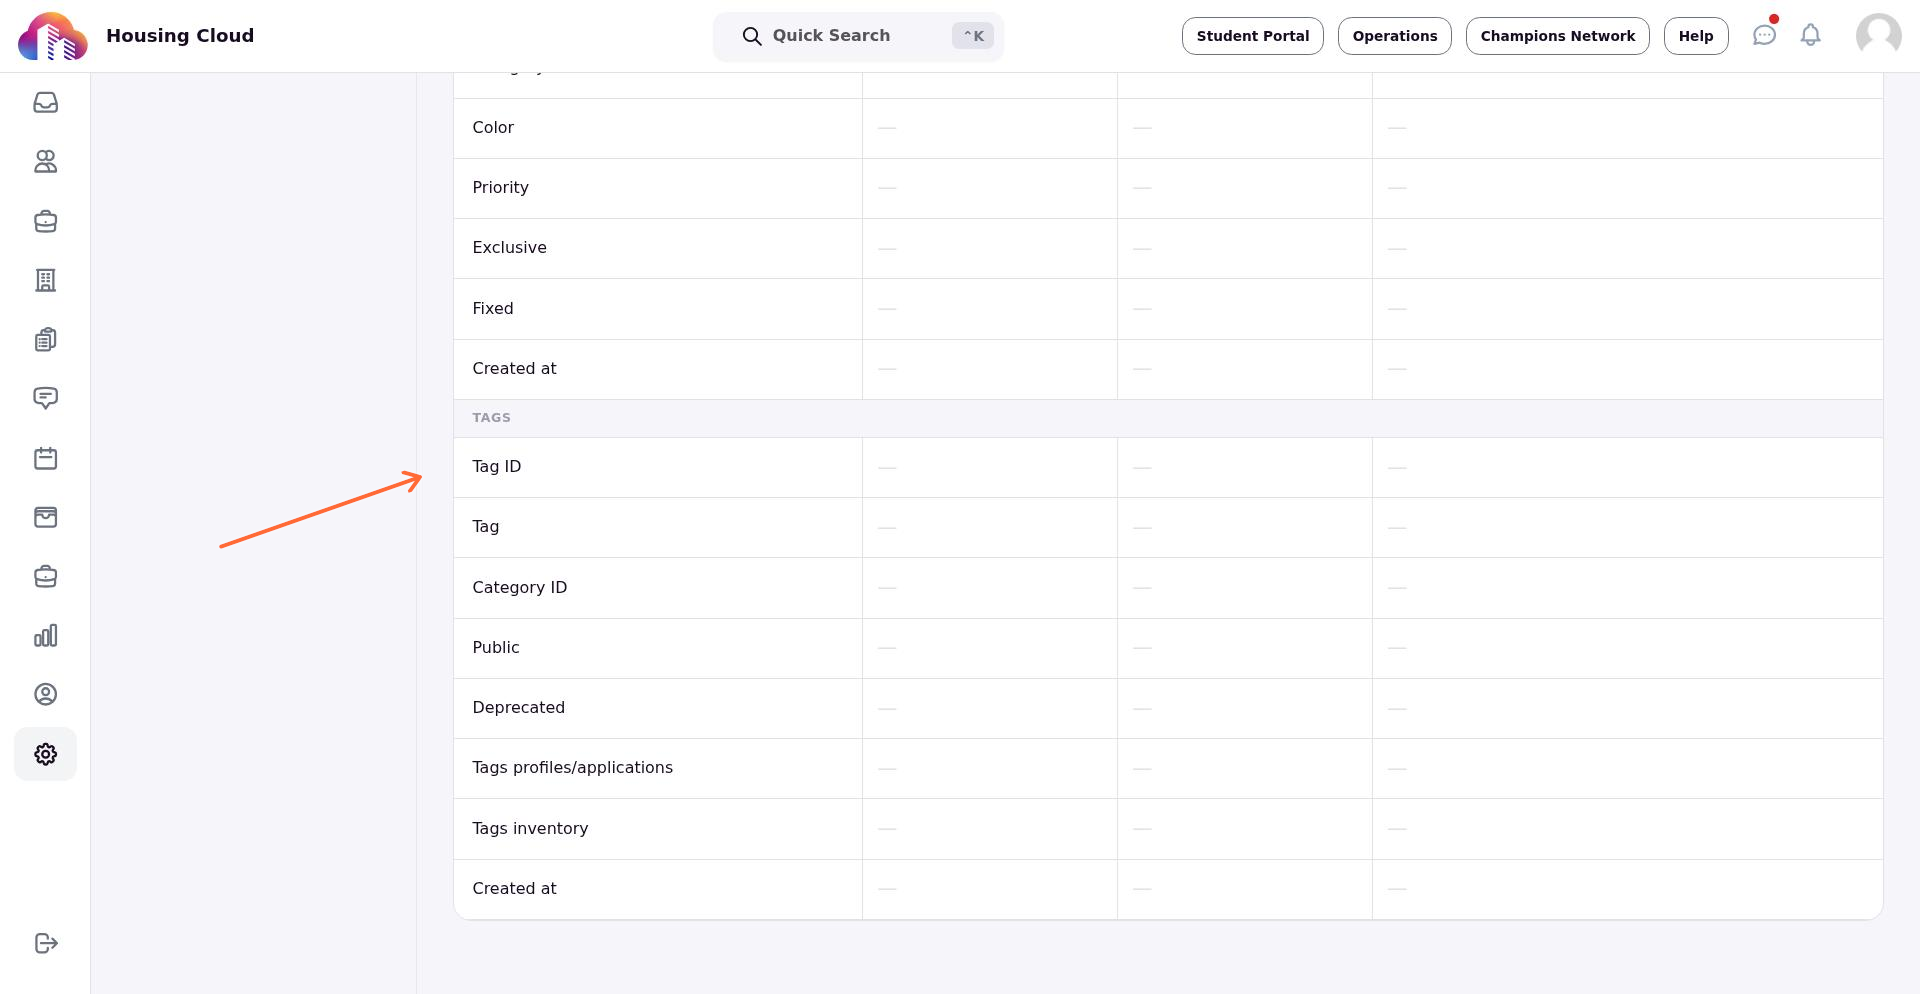The width and height of the screenshot is (1920, 994).
Task: Click the Priority row label
Action: pyautogui.click(x=501, y=188)
